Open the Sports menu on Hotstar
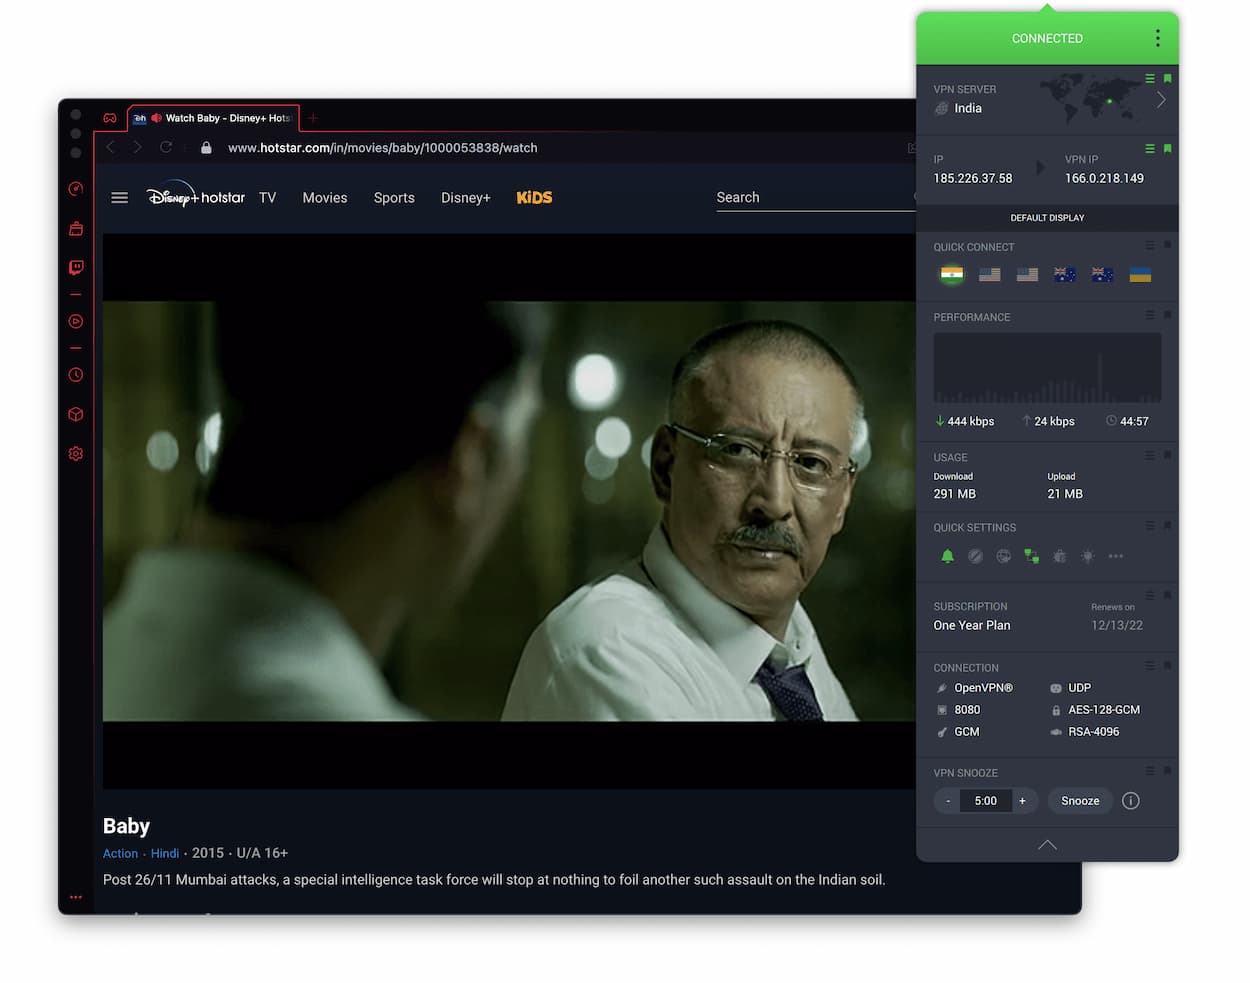1250x983 pixels. click(x=394, y=197)
